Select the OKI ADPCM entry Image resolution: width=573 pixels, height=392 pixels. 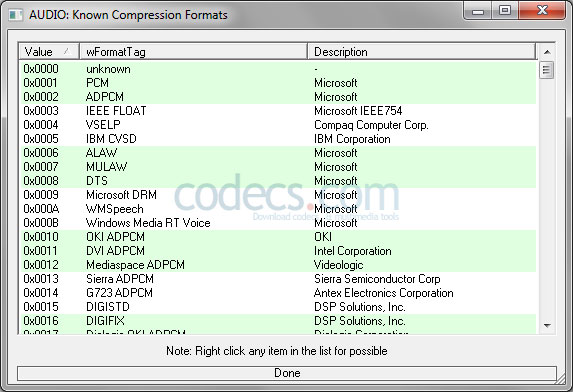click(115, 237)
